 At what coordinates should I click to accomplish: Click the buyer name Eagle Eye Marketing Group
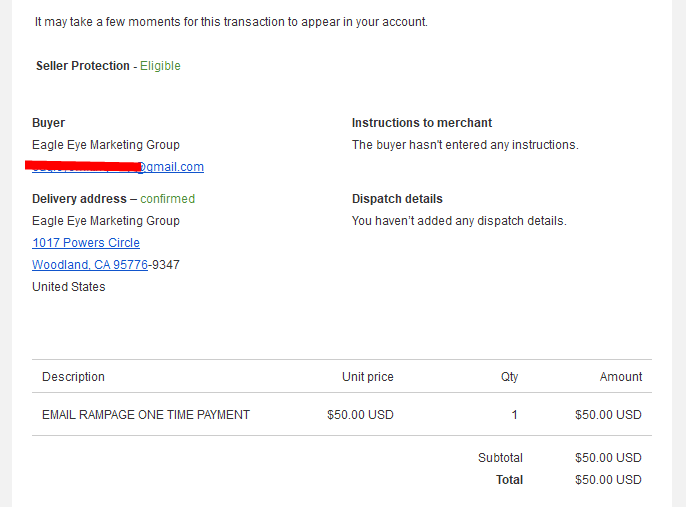tap(106, 145)
